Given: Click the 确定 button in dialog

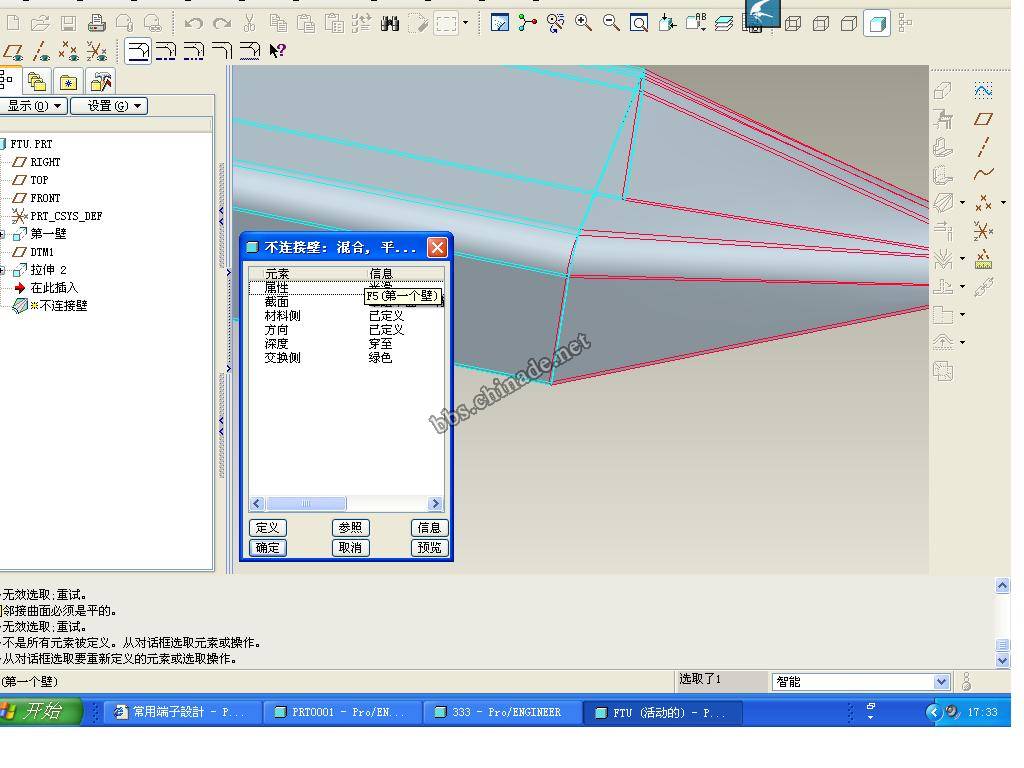Looking at the screenshot, I should 267,548.
